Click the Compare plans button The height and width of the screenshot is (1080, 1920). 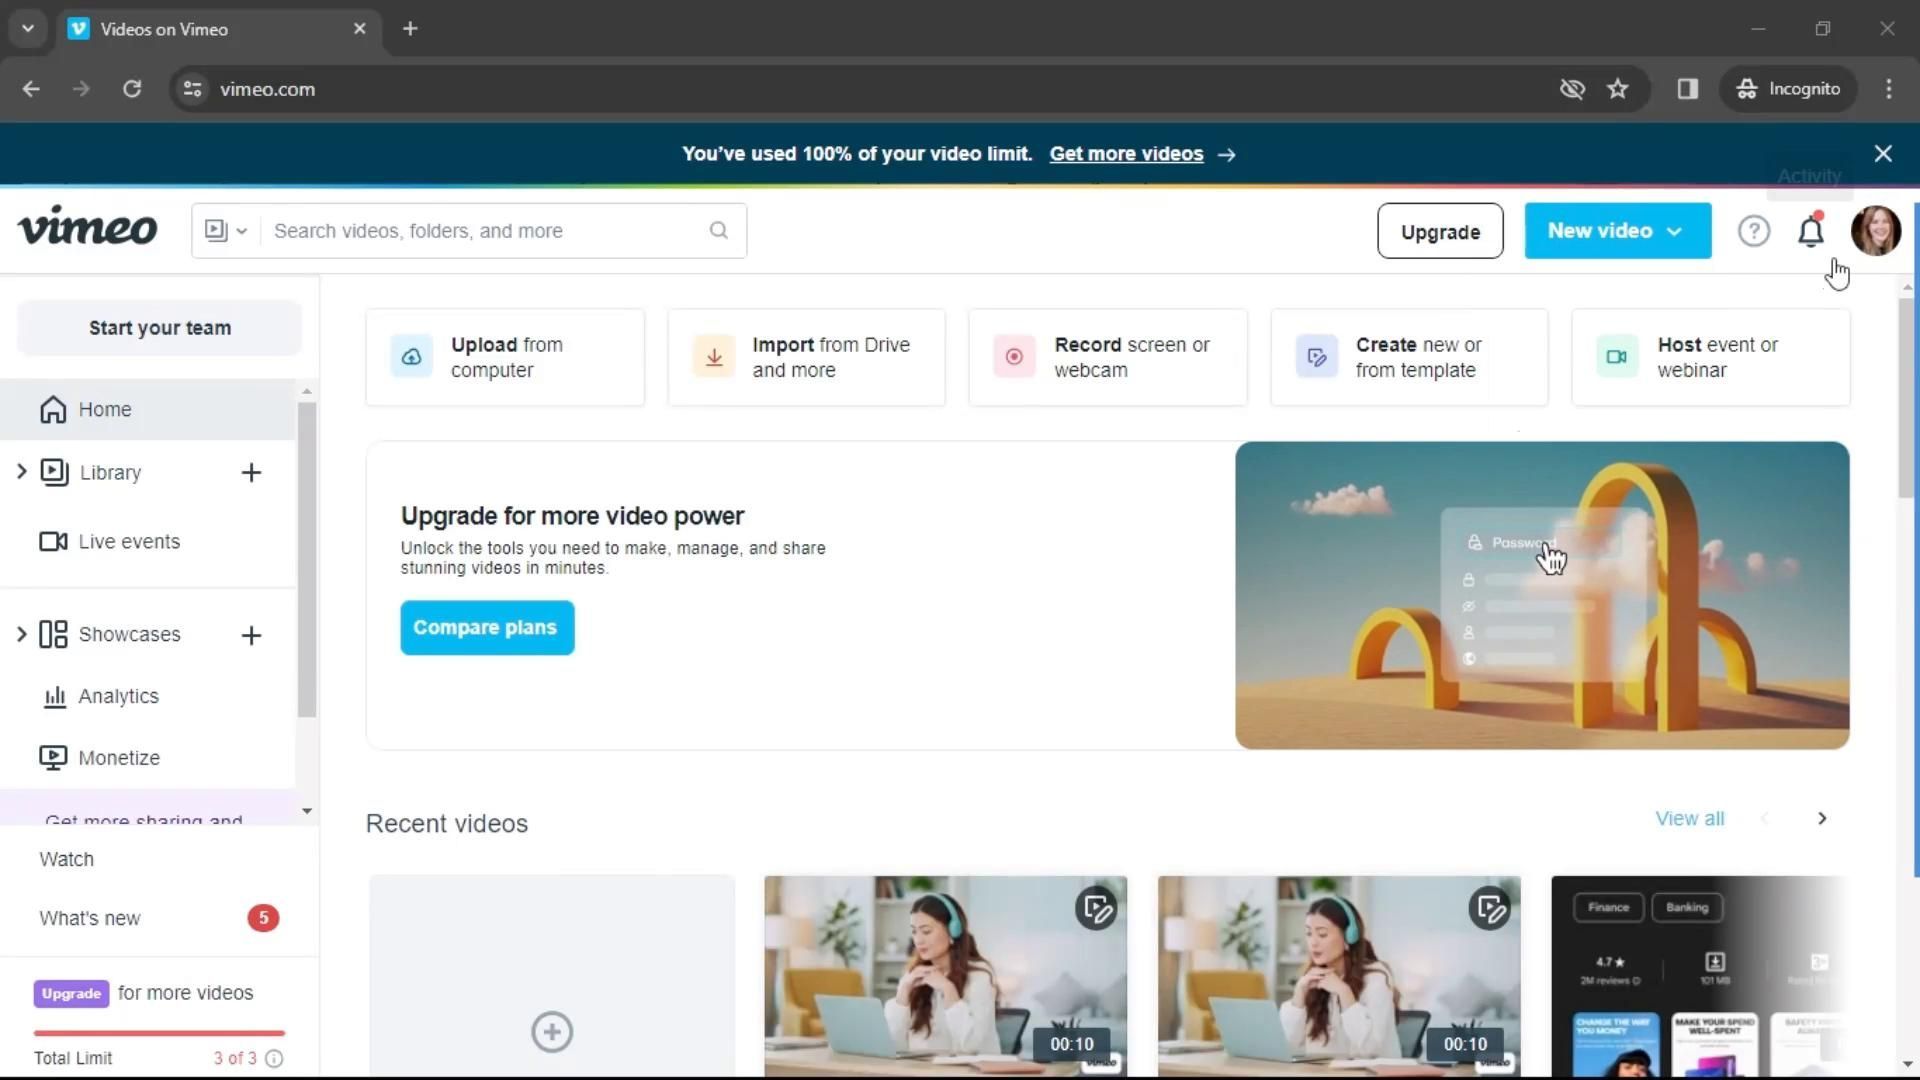tap(486, 628)
